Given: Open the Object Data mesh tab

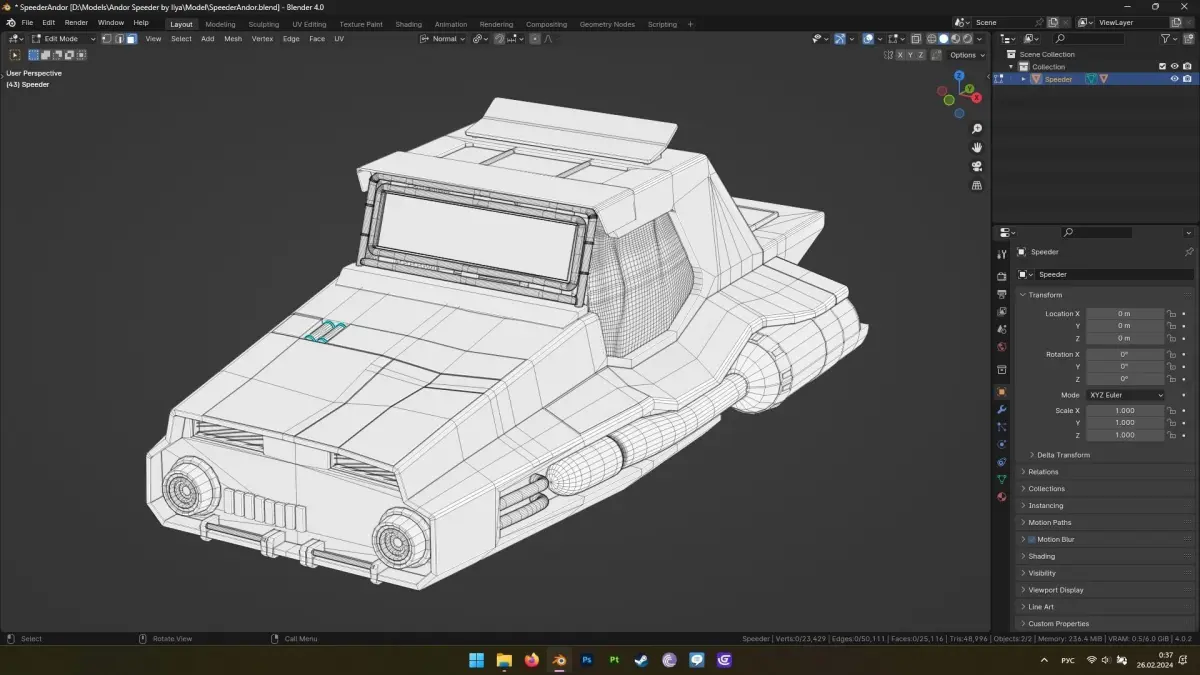Looking at the screenshot, I should click(x=1001, y=479).
